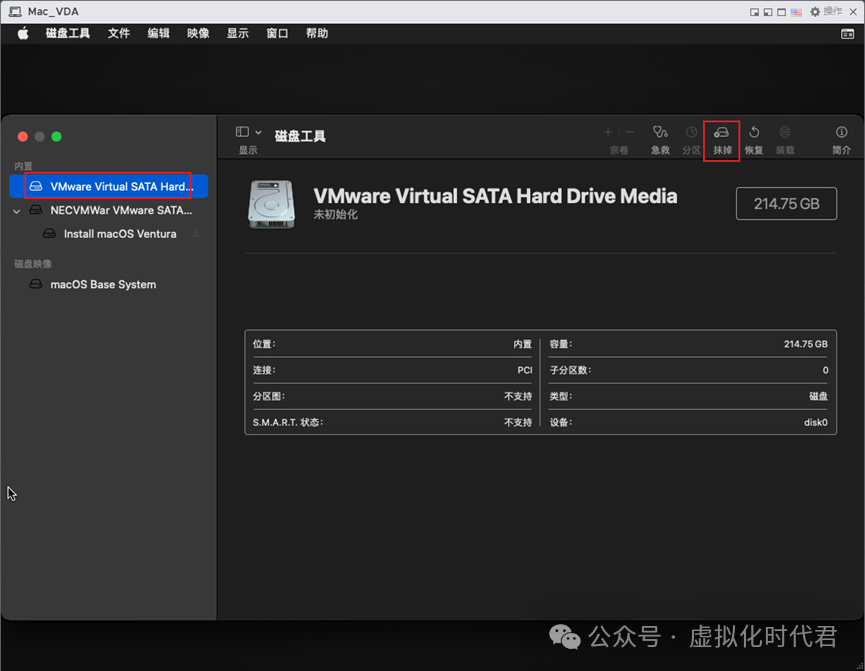The width and height of the screenshot is (865, 671).
Task: Open the 帮助 menu
Action: pyautogui.click(x=317, y=33)
